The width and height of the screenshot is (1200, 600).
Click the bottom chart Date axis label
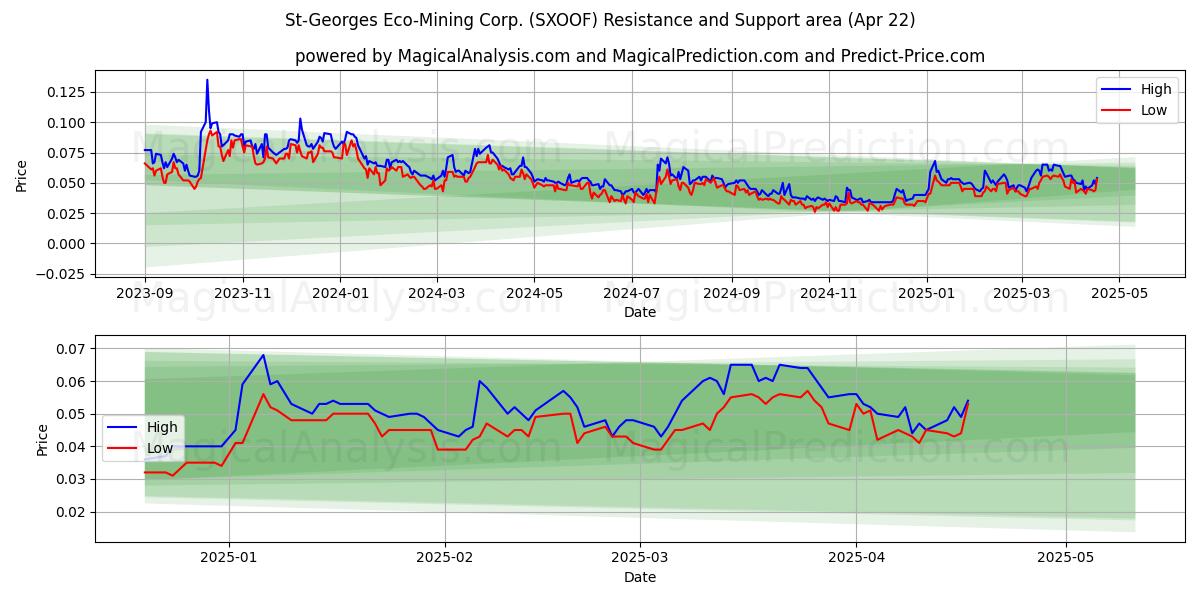click(x=640, y=577)
